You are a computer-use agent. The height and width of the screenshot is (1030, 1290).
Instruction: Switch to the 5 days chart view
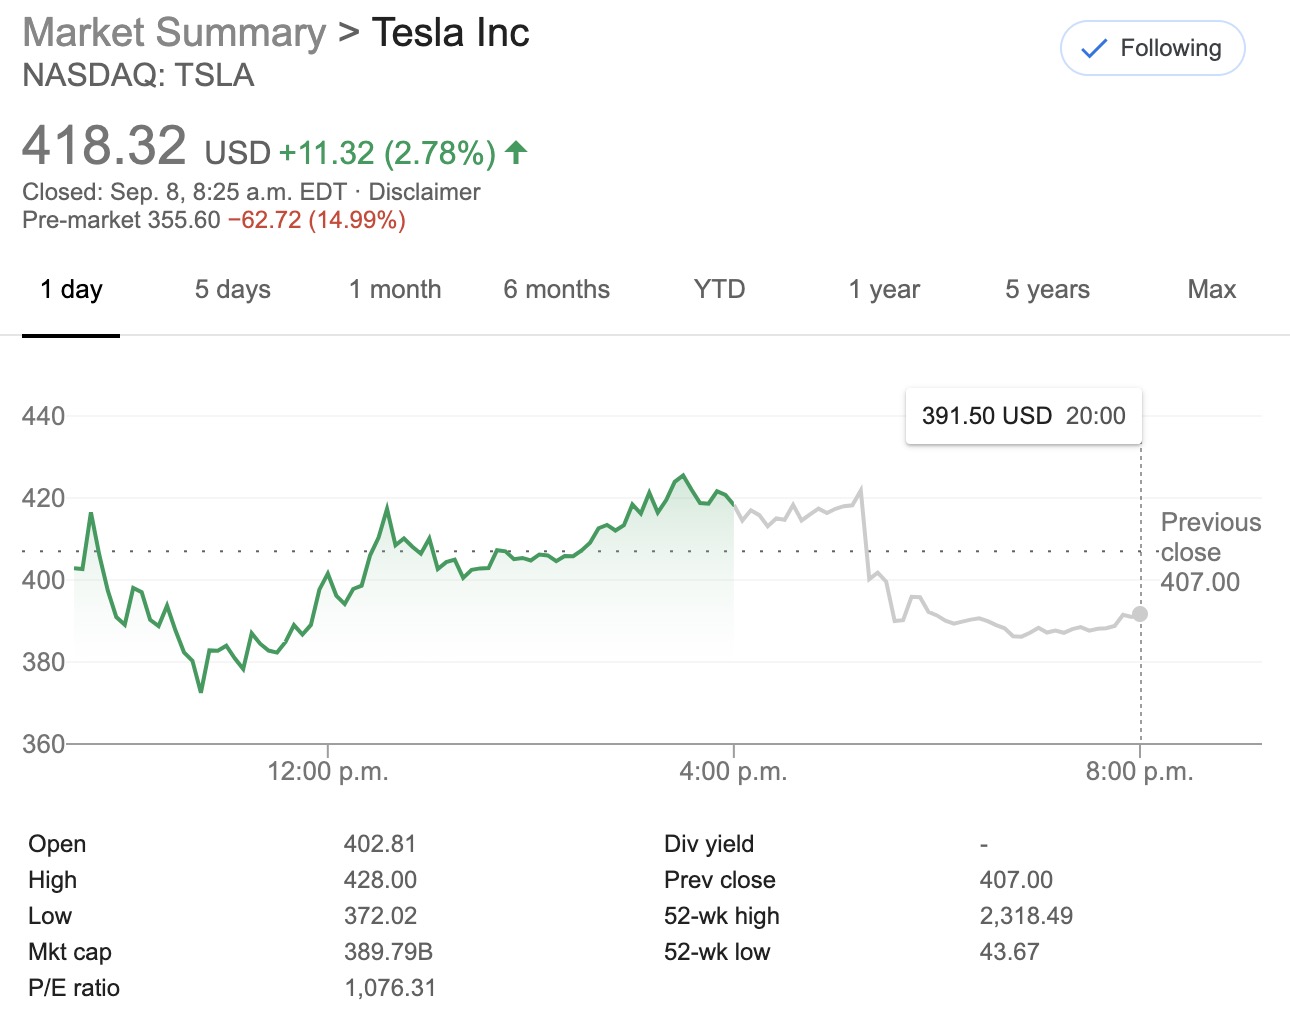pyautogui.click(x=232, y=289)
